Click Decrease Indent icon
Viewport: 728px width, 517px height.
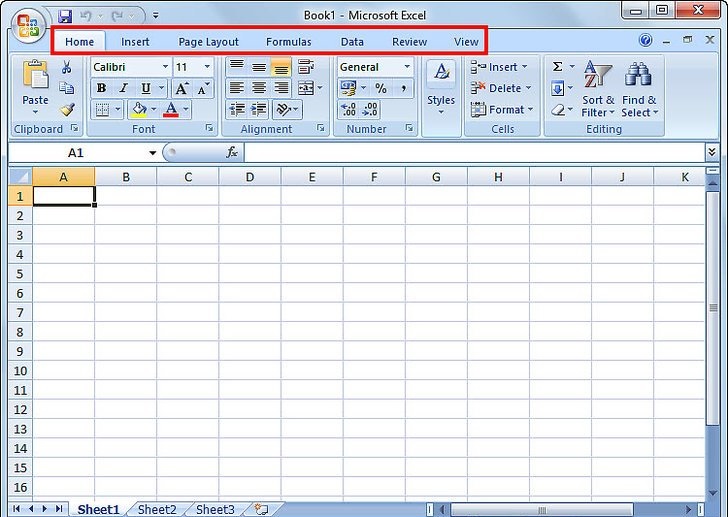click(x=237, y=110)
